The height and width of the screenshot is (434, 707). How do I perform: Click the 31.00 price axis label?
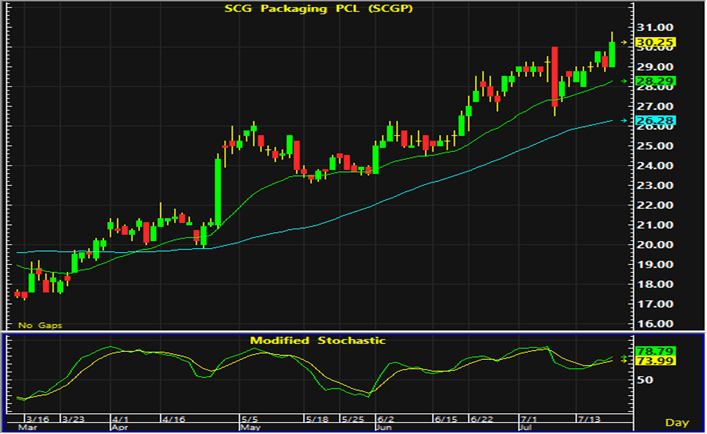pyautogui.click(x=655, y=27)
